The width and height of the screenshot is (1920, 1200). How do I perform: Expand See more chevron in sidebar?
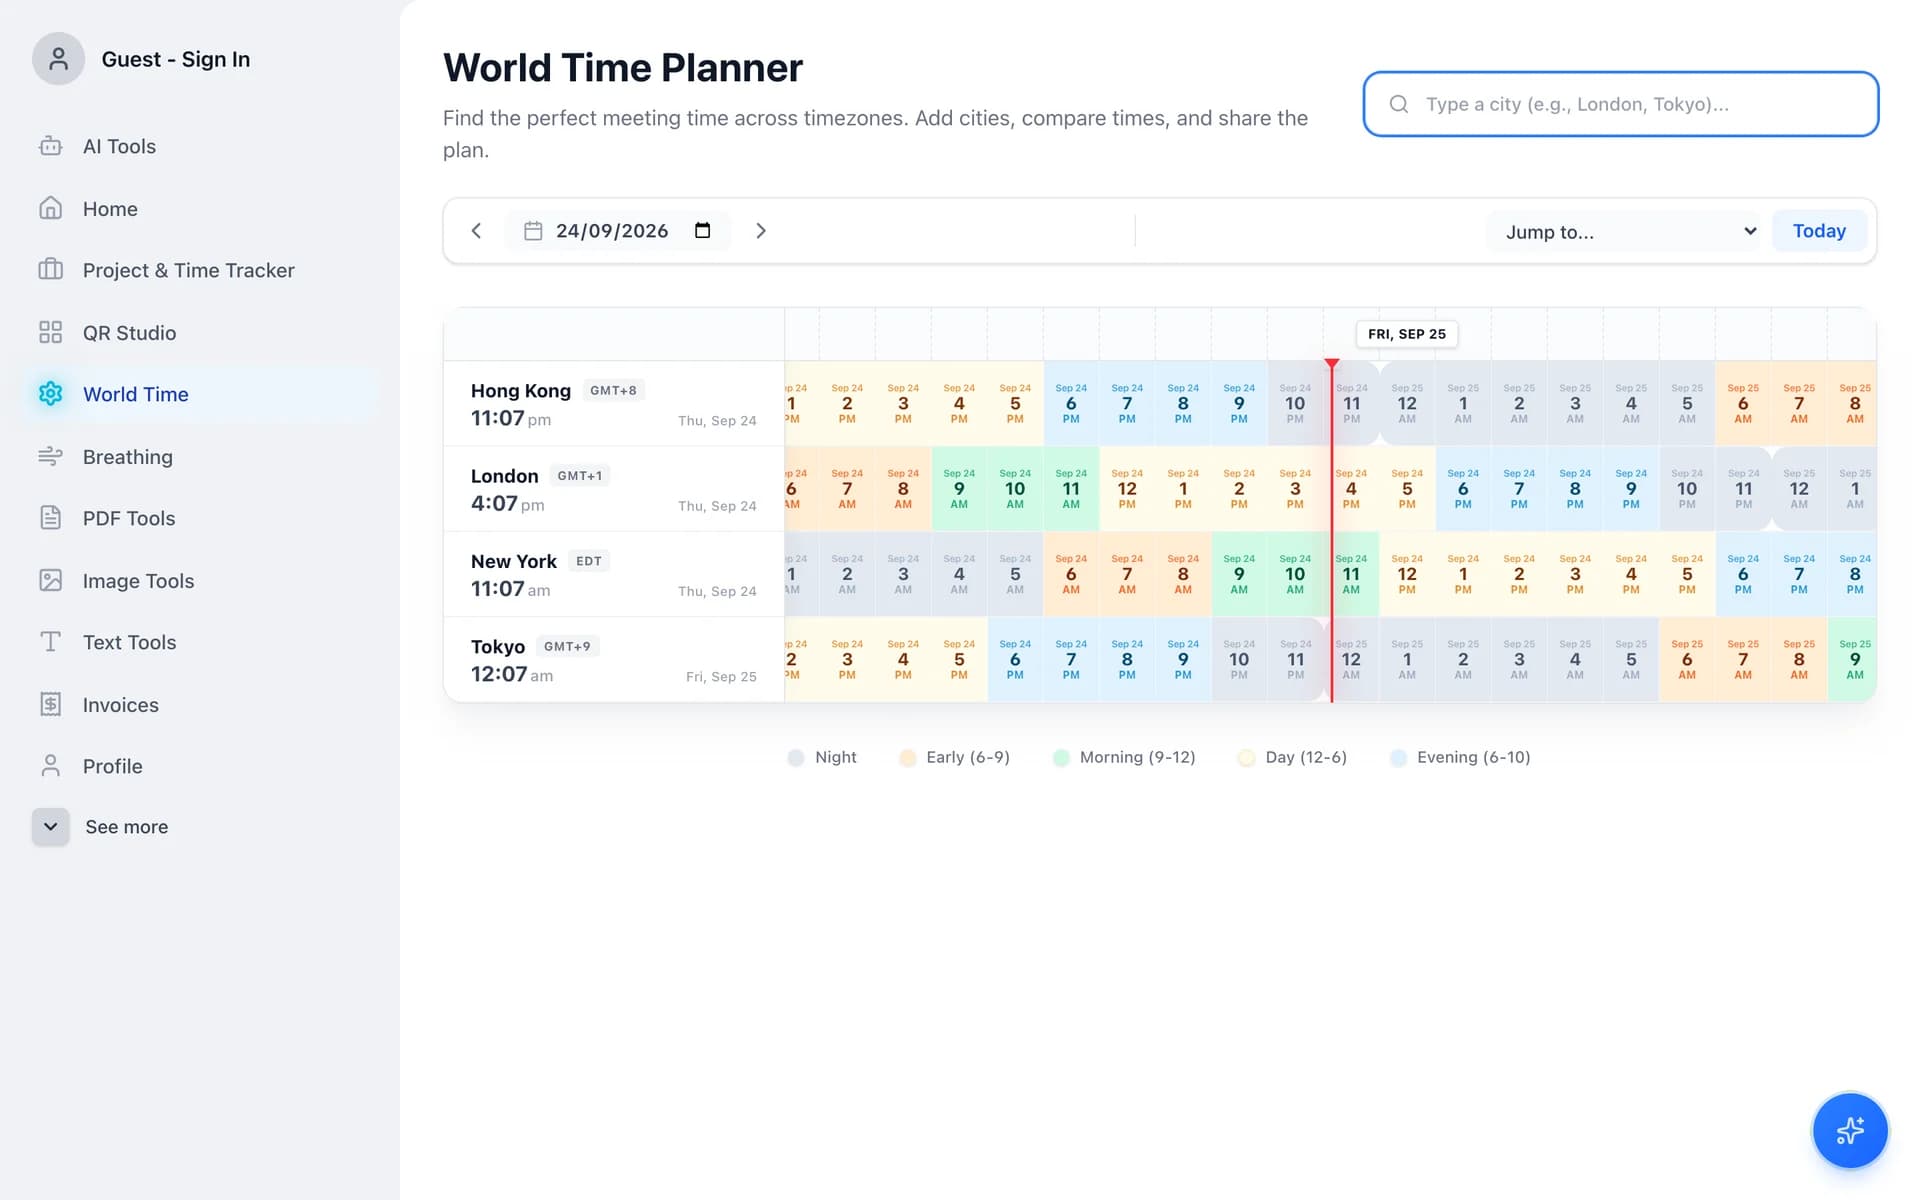[x=51, y=827]
